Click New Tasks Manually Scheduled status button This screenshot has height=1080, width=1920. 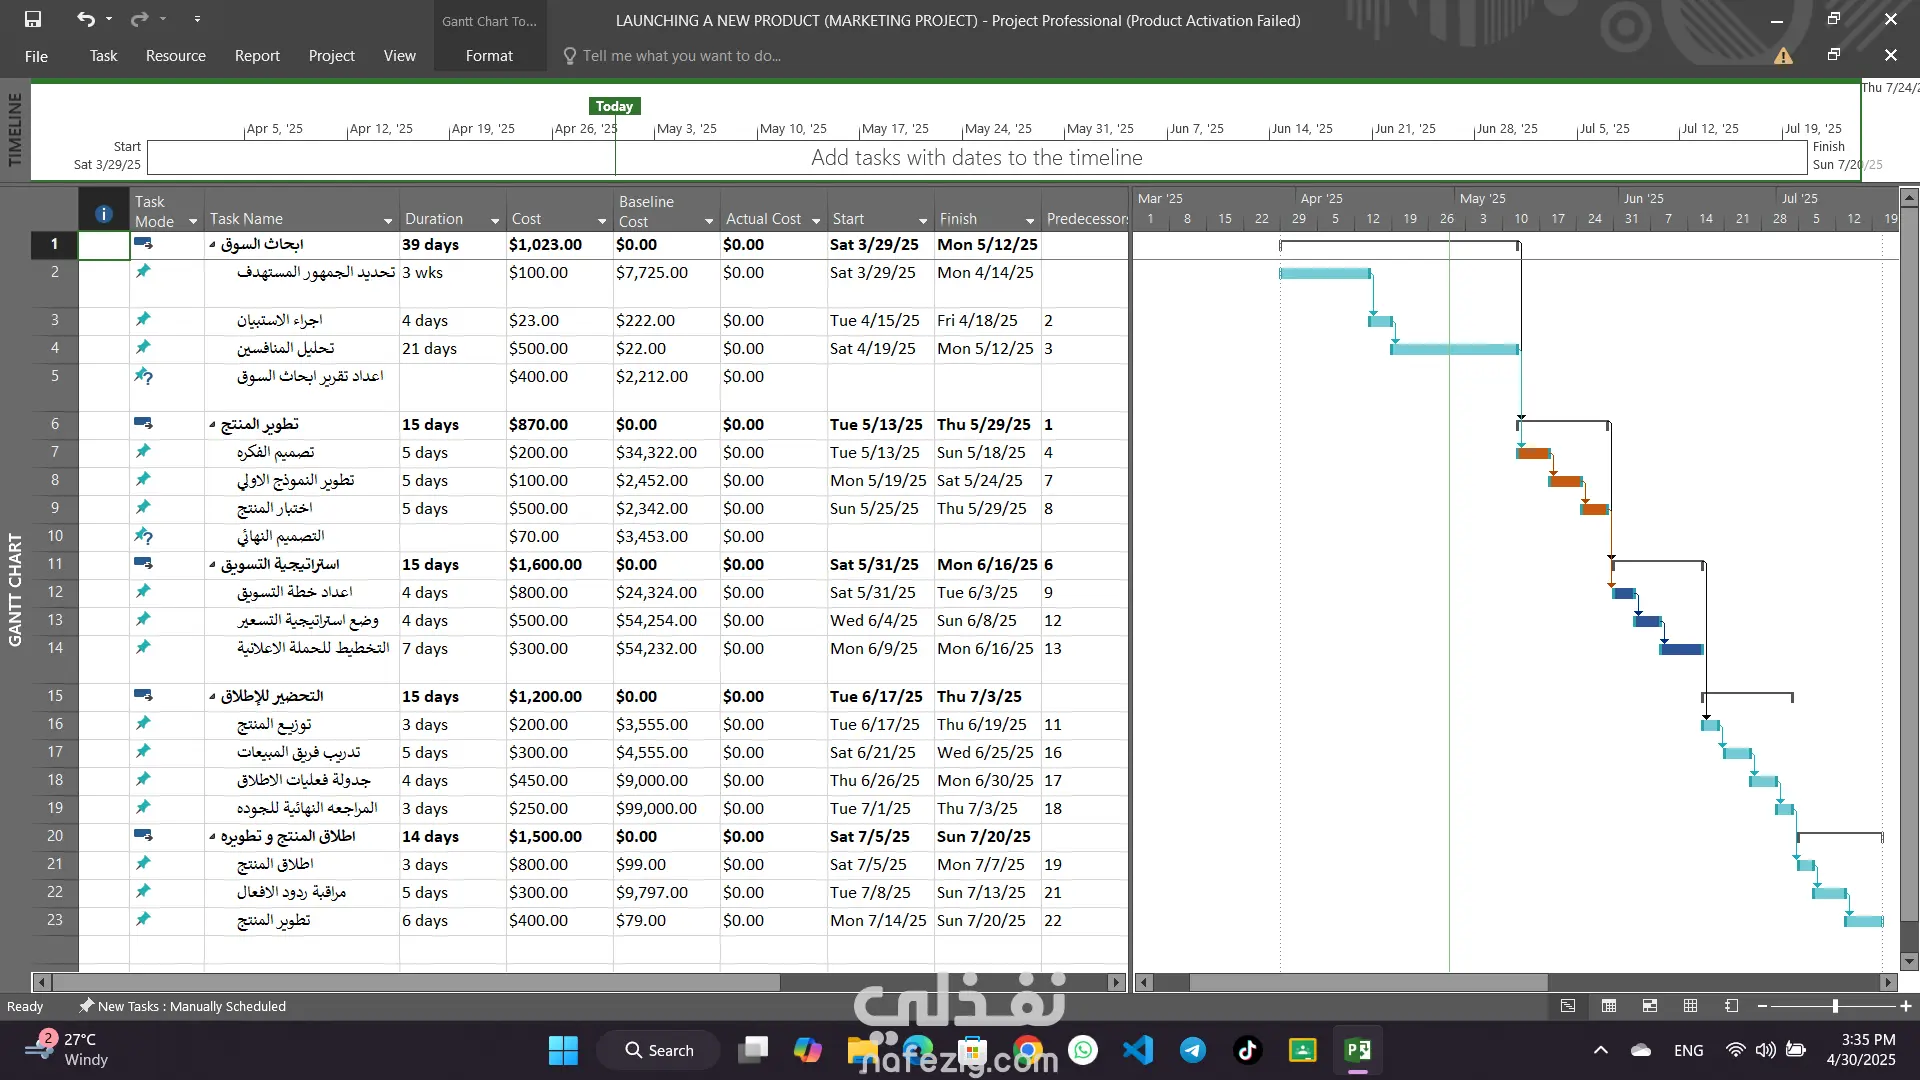(x=183, y=1006)
